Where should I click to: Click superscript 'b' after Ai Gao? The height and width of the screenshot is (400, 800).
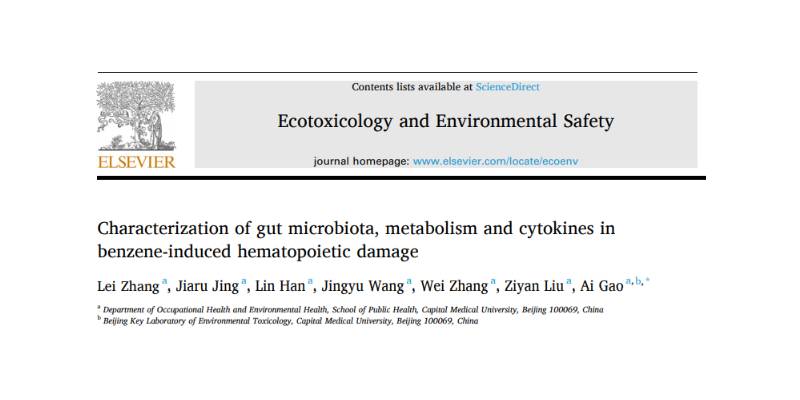click(640, 281)
